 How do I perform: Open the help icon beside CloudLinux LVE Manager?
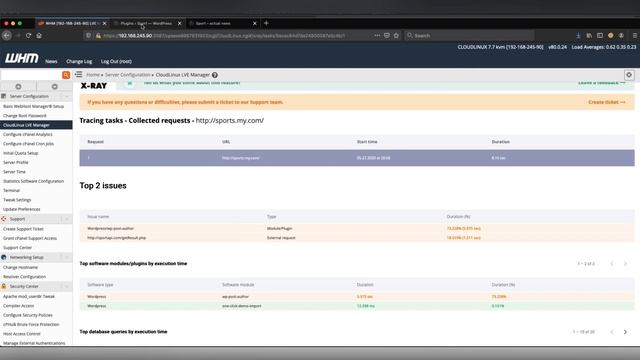215,75
